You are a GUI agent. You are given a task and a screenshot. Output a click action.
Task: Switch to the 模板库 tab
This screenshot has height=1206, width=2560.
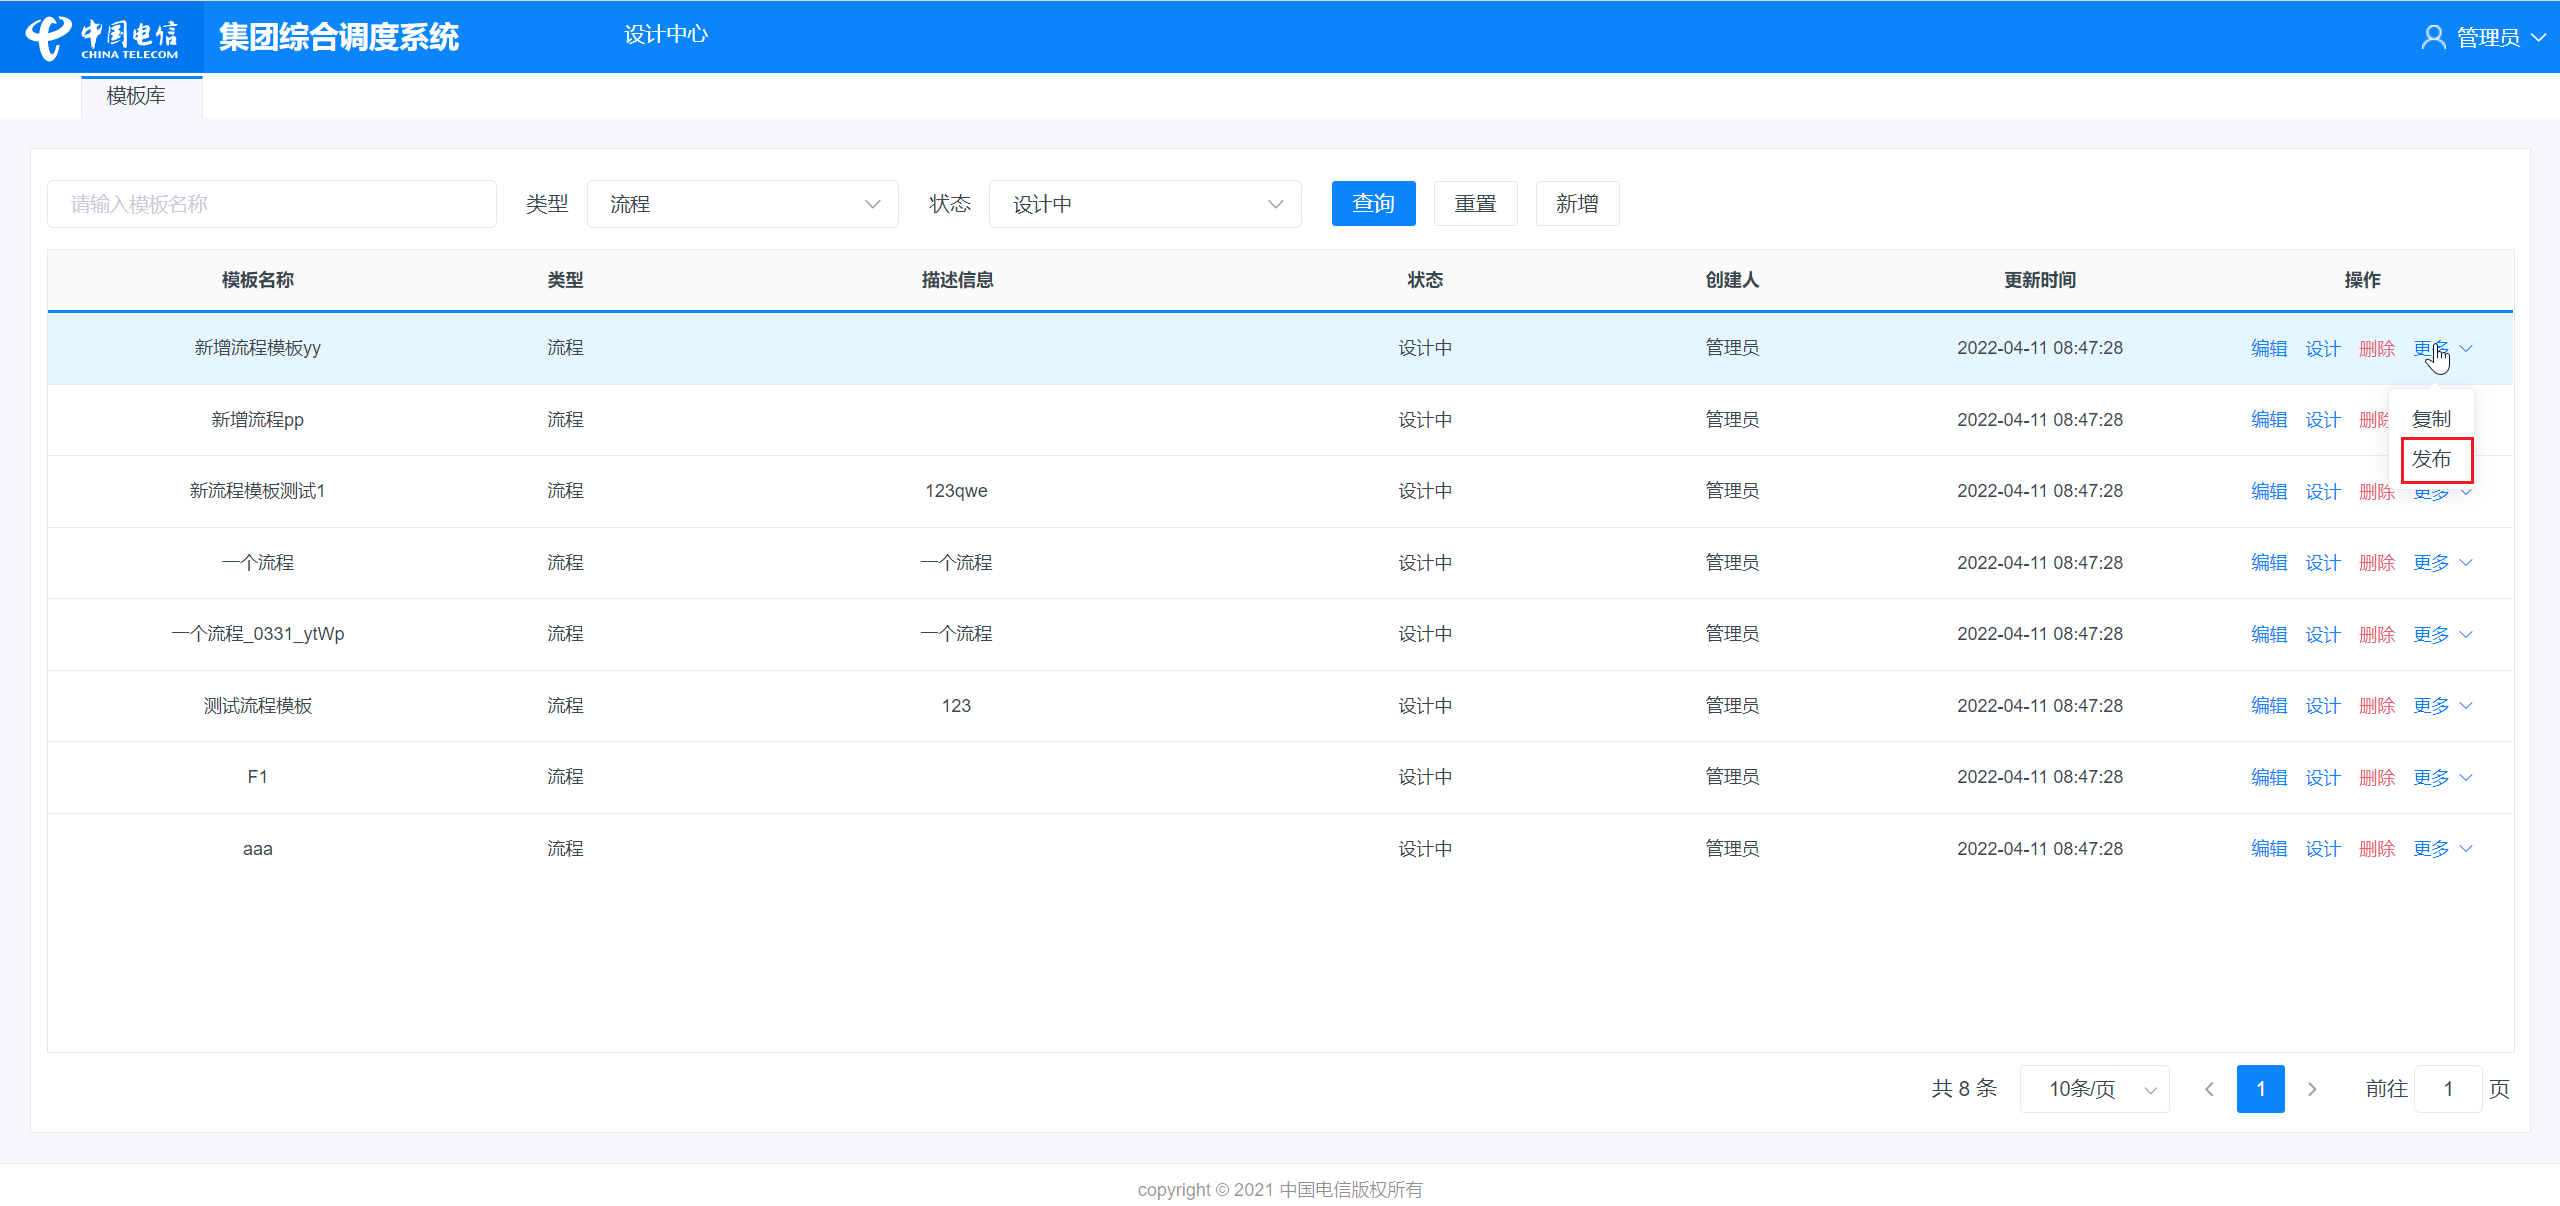coord(136,96)
